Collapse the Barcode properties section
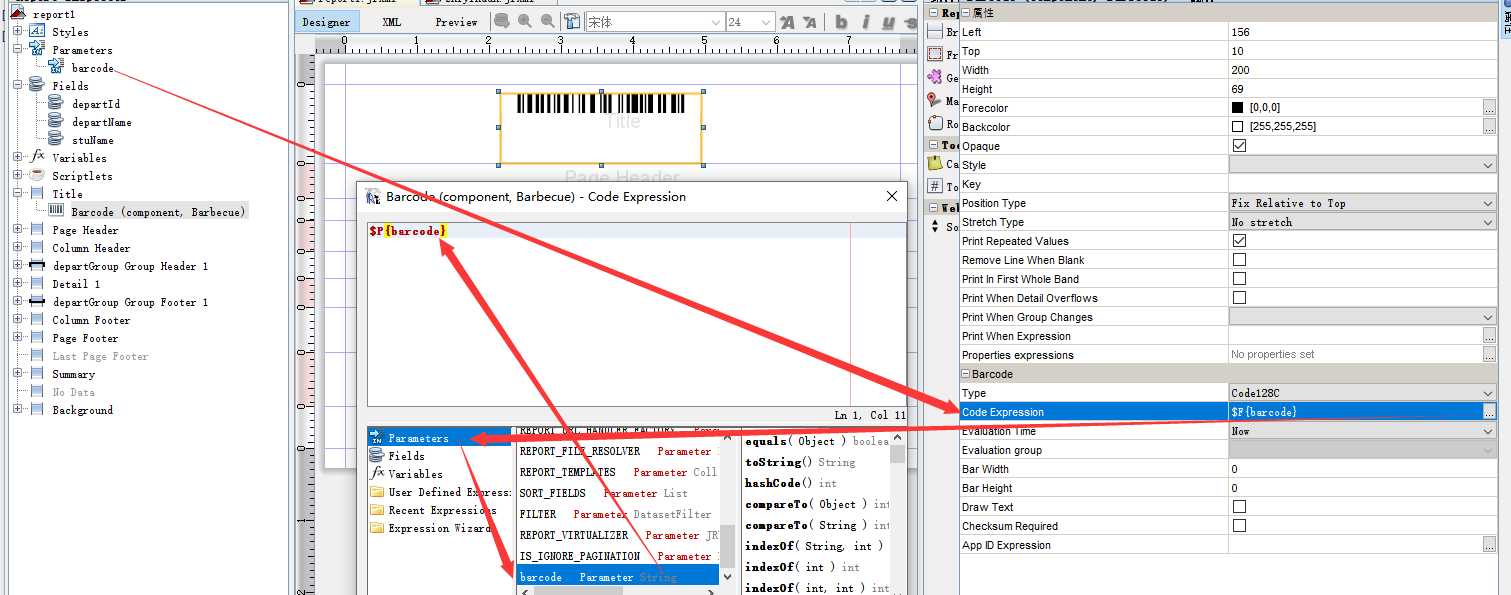 966,374
